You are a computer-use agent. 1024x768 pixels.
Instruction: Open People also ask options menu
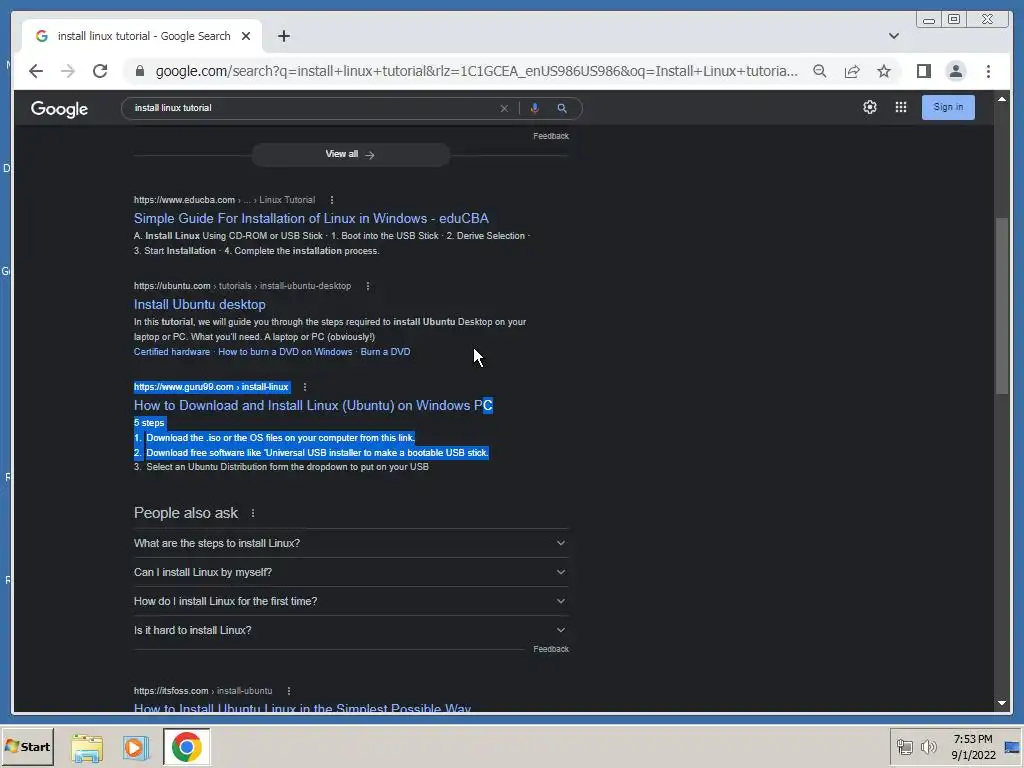coord(253,513)
